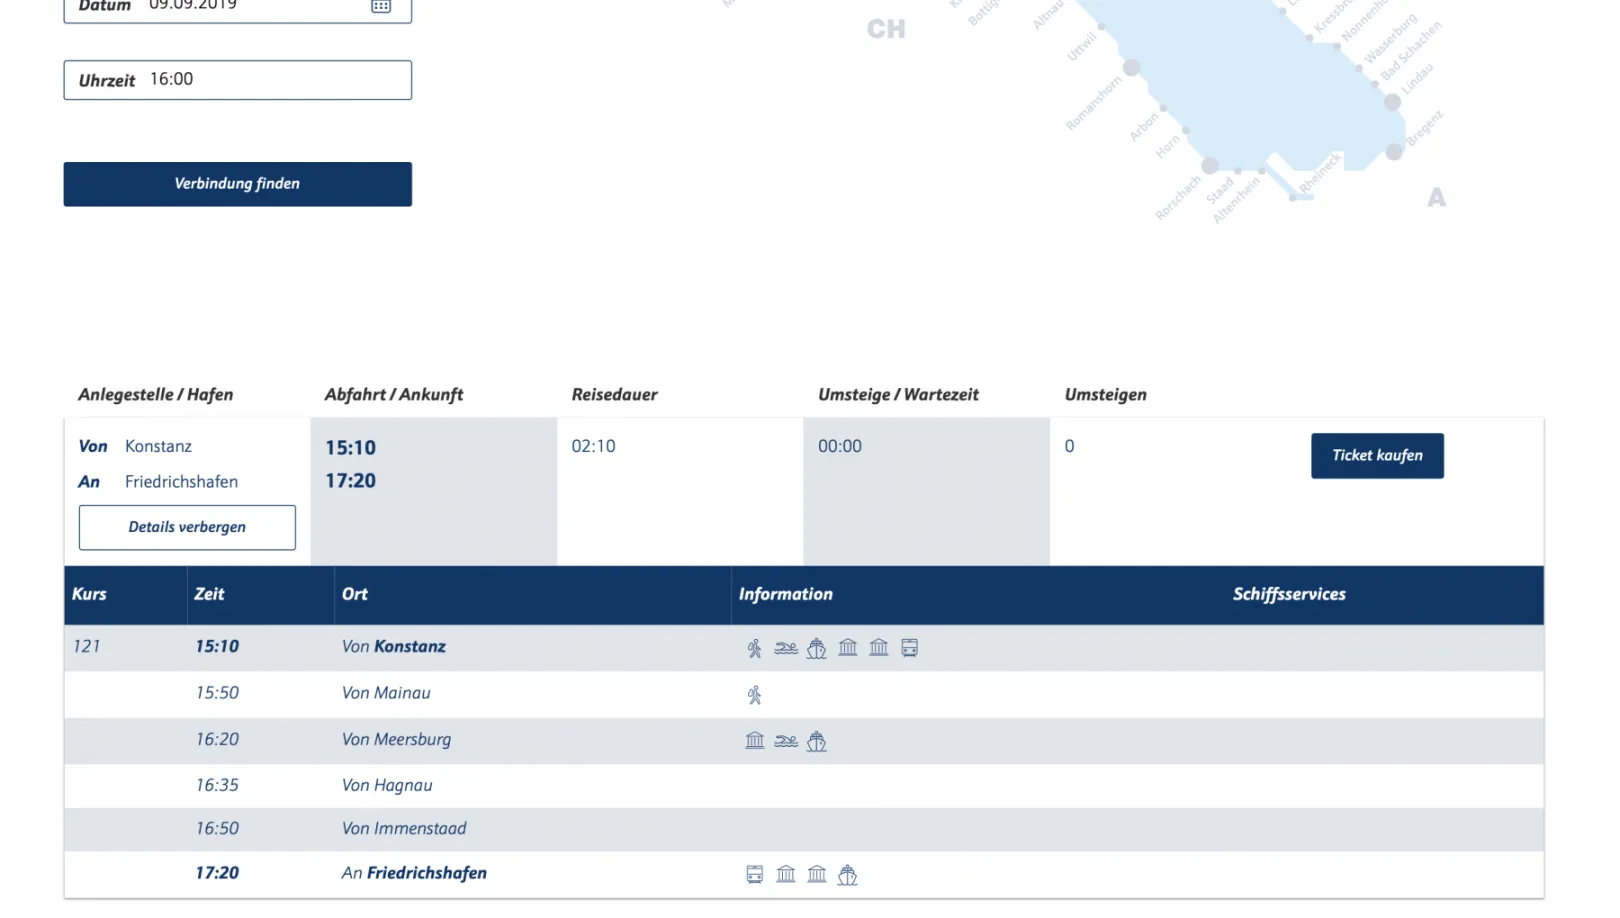Click the swimming icon in the Konstanz row
1620x918 pixels.
[786, 648]
